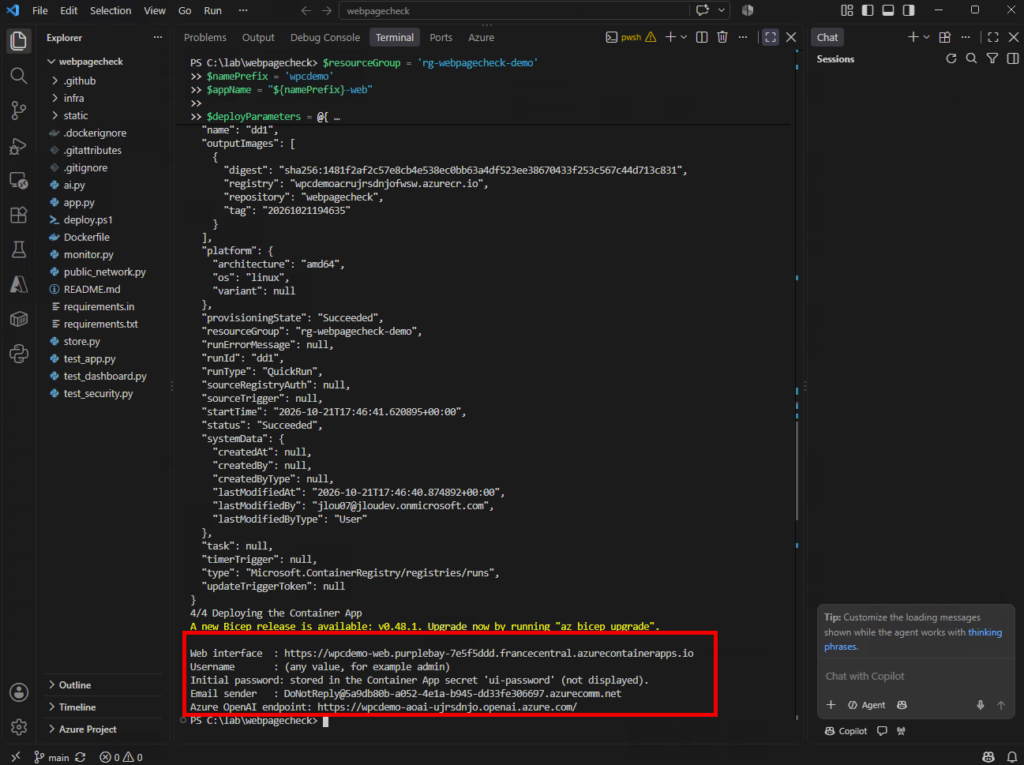Open README.md in the explorer
The image size is (1024, 765).
103,289
